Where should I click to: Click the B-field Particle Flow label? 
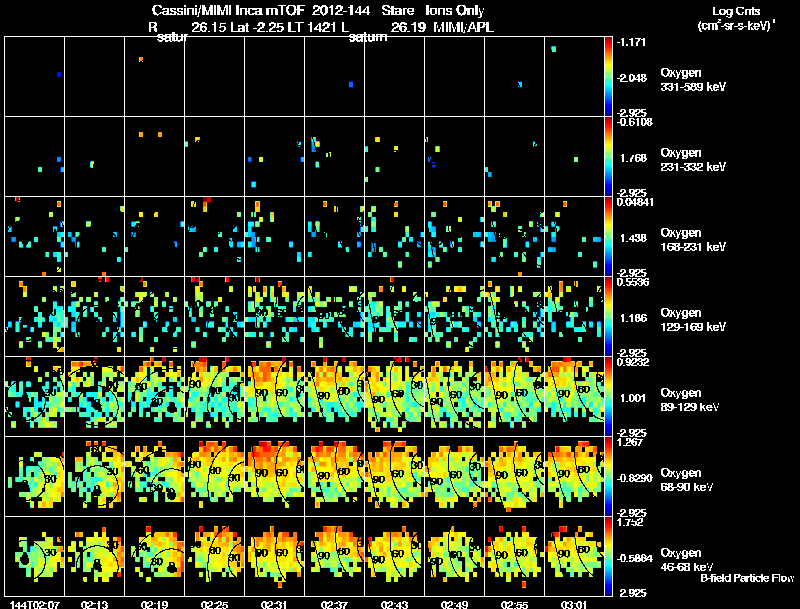747,578
